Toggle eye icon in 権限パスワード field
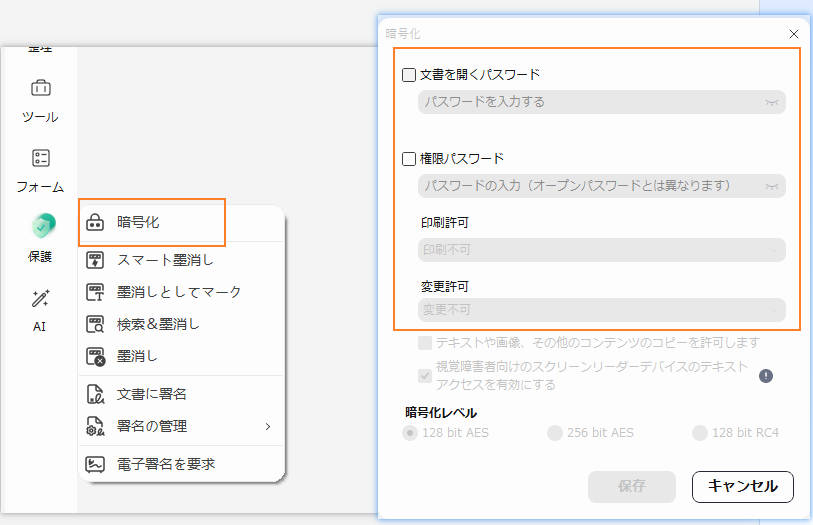The image size is (813, 525). [x=771, y=186]
